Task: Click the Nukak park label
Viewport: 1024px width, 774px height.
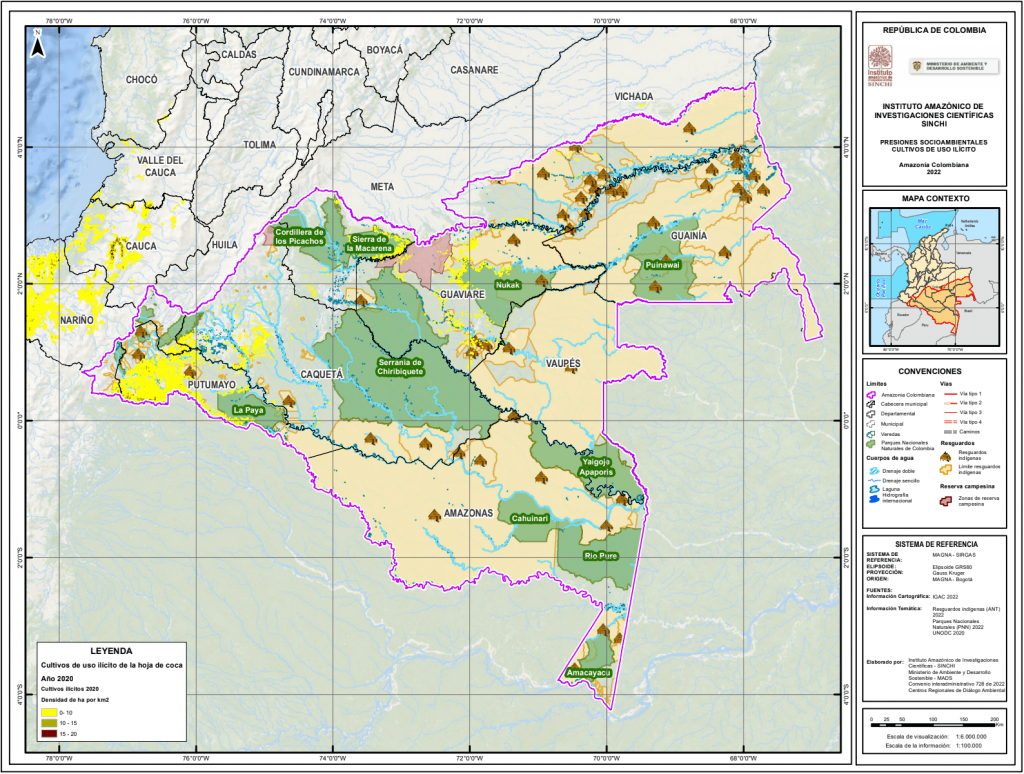Action: tap(507, 285)
